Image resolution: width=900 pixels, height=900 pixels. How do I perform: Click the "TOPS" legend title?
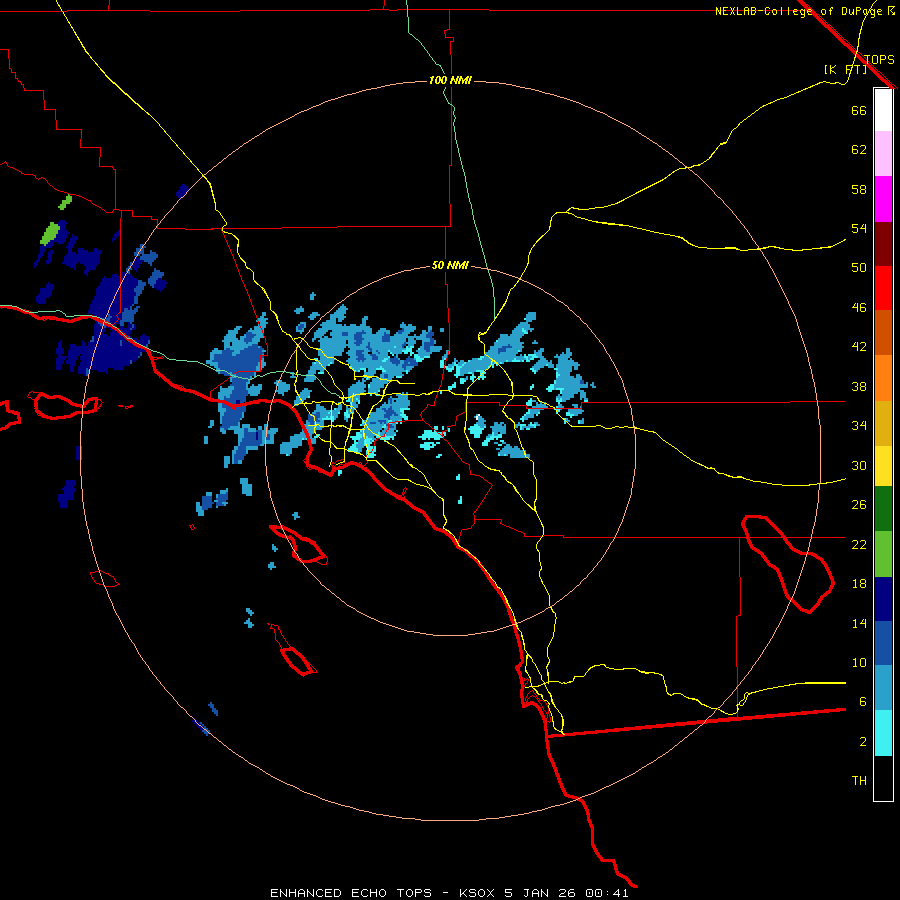(879, 60)
